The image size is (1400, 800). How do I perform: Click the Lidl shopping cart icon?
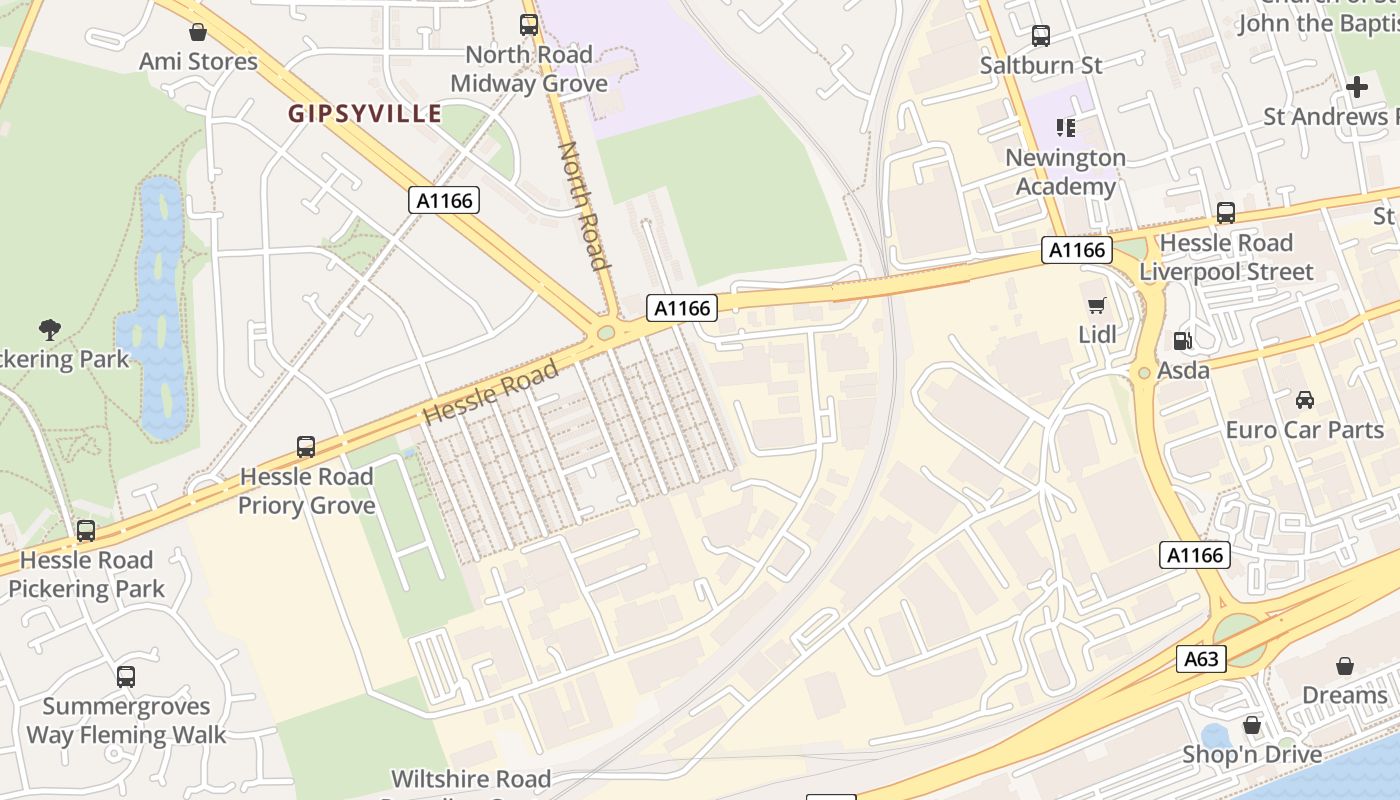[1097, 305]
